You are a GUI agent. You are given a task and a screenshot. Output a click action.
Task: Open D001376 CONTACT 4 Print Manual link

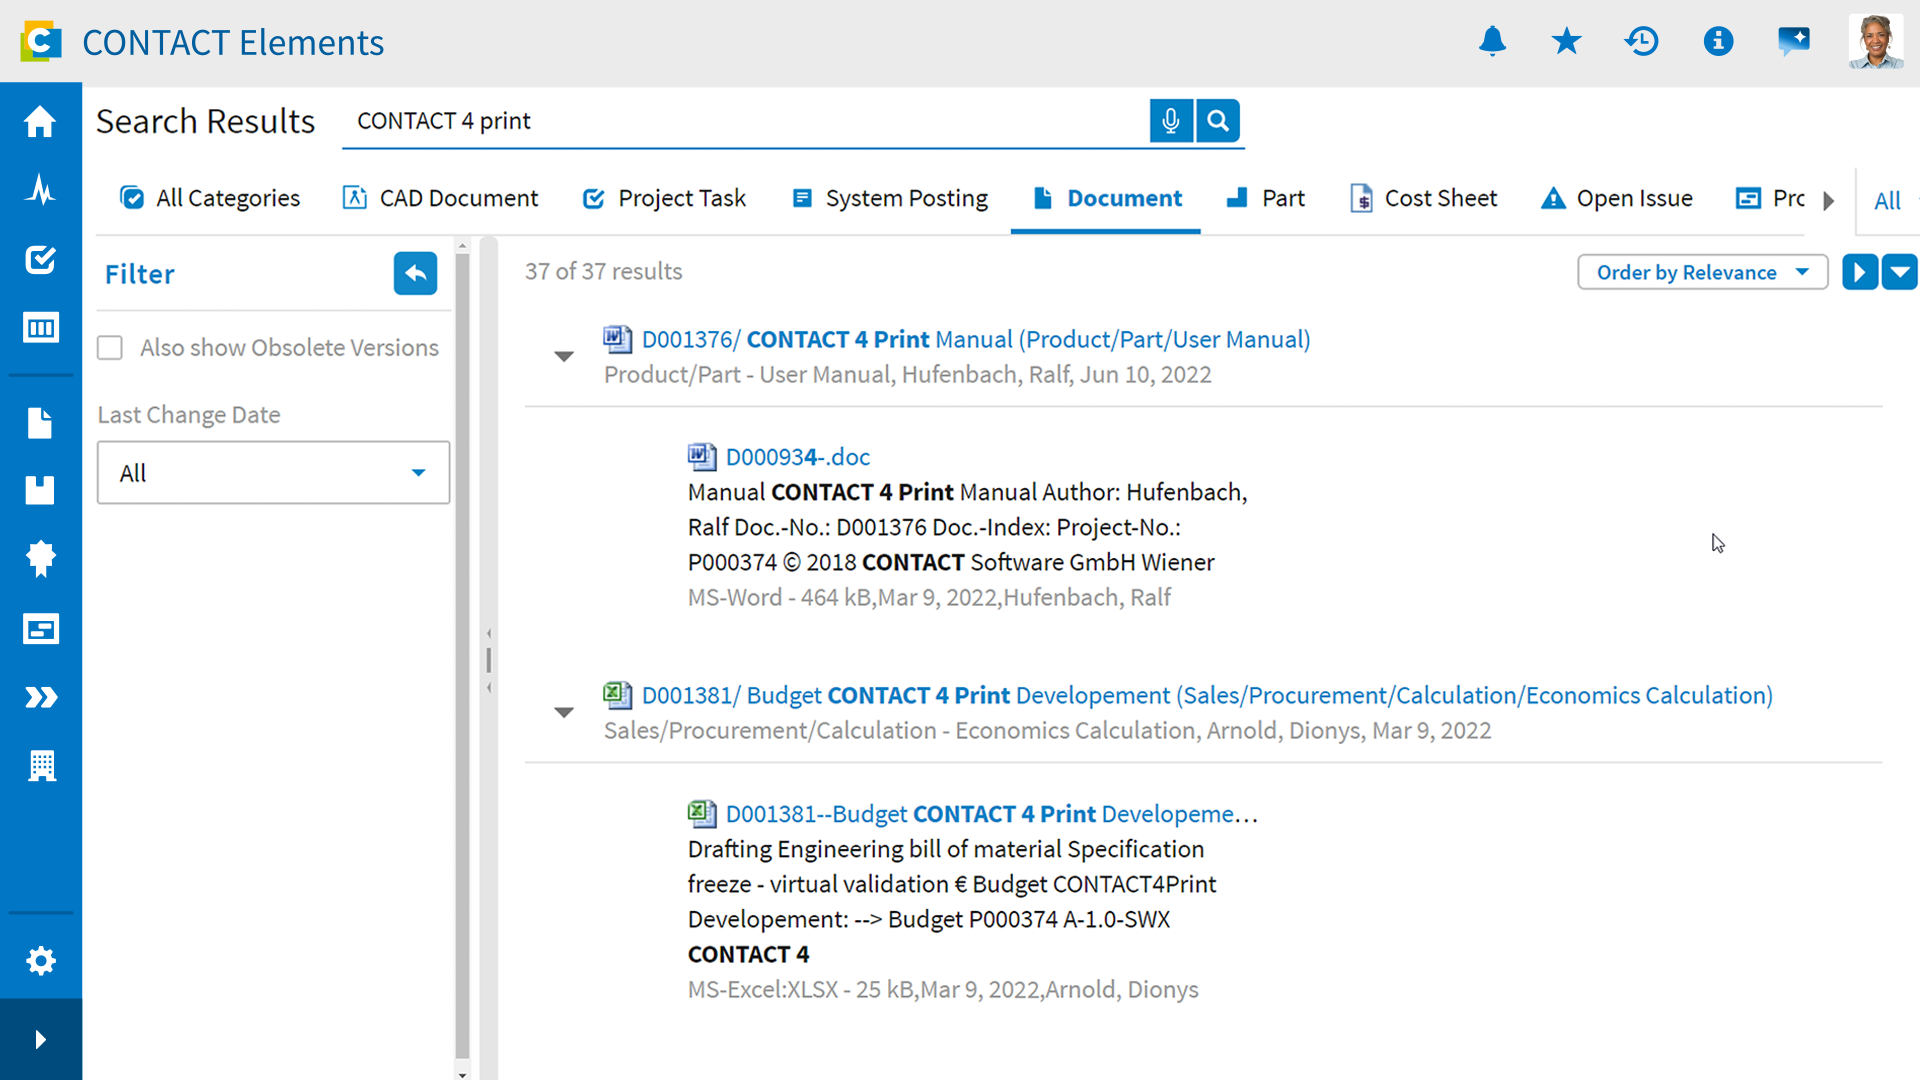pyautogui.click(x=976, y=340)
